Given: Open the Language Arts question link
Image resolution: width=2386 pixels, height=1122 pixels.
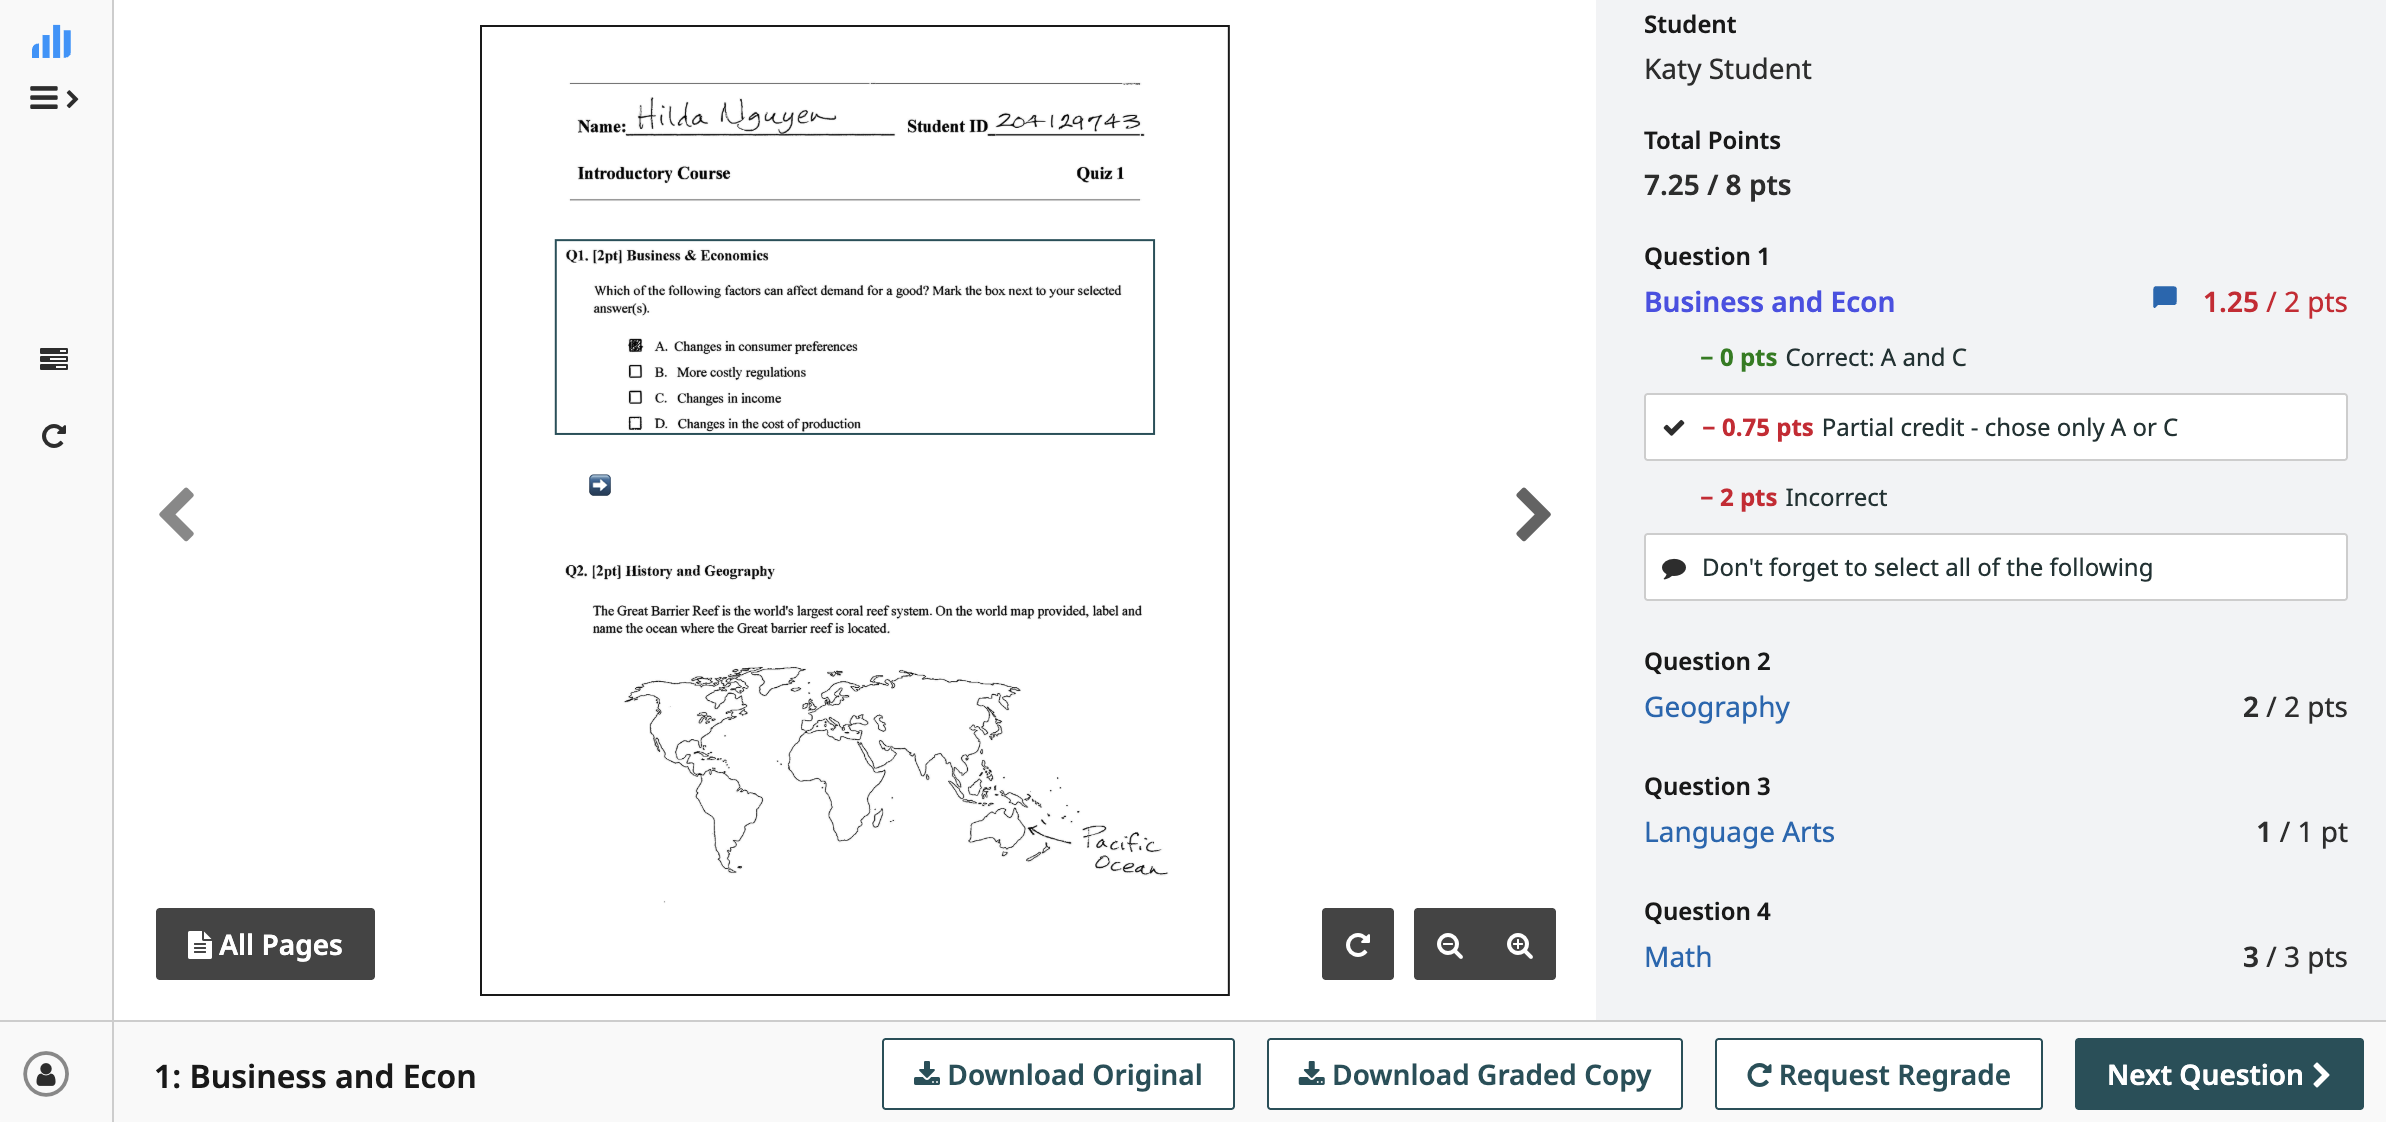Looking at the screenshot, I should (1739, 832).
